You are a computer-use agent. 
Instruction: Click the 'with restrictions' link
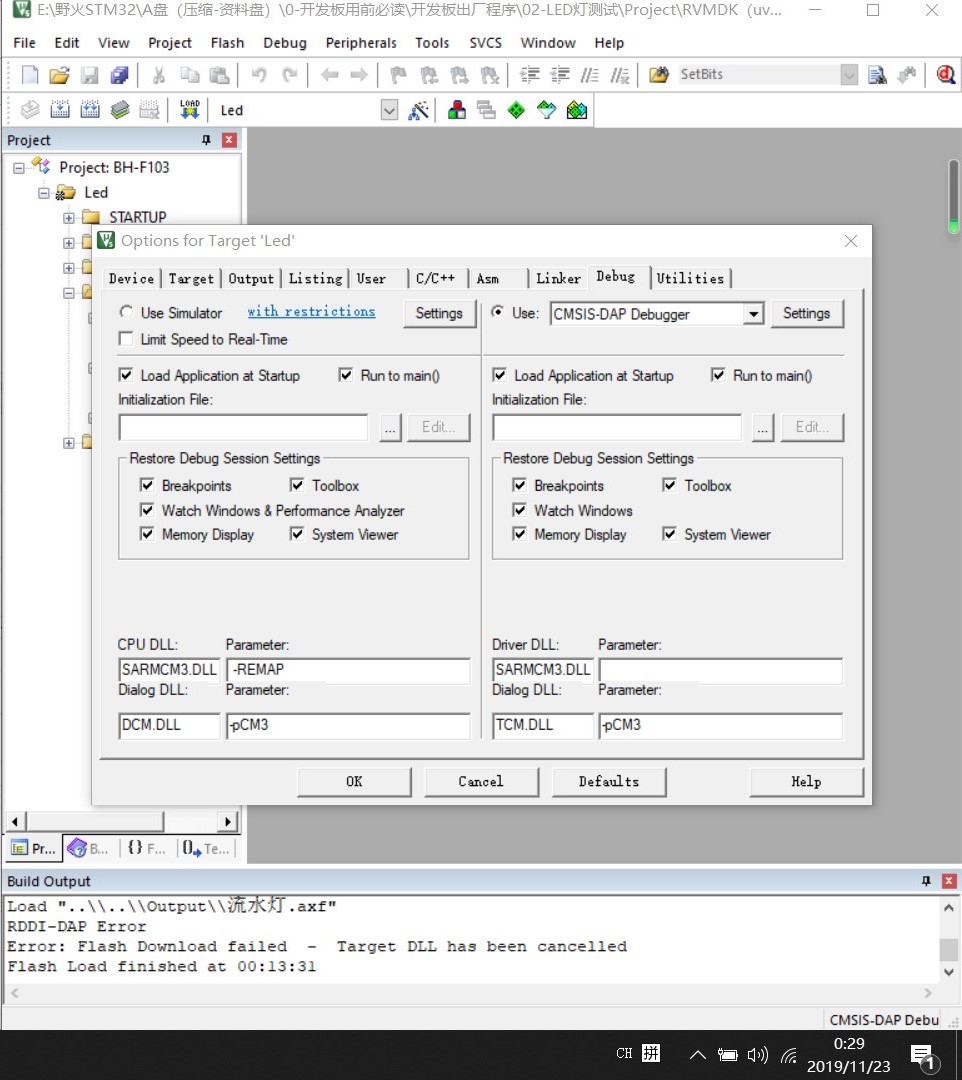tap(311, 312)
